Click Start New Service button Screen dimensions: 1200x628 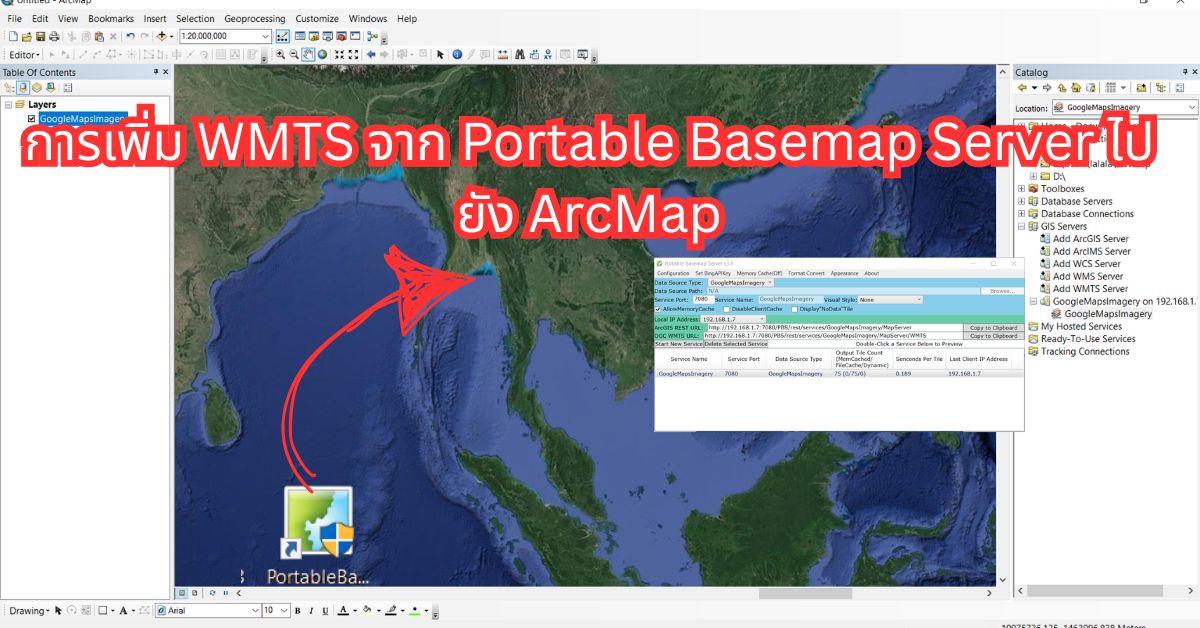click(x=679, y=343)
